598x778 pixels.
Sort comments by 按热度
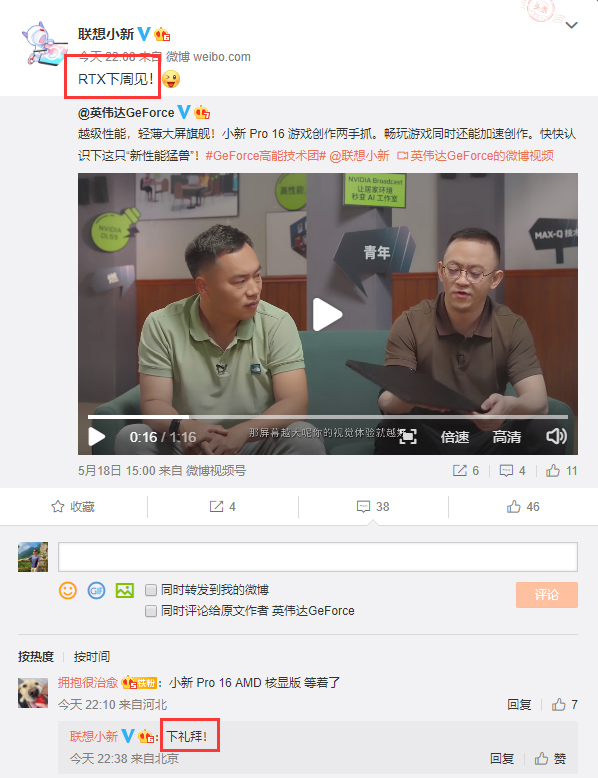(36, 657)
